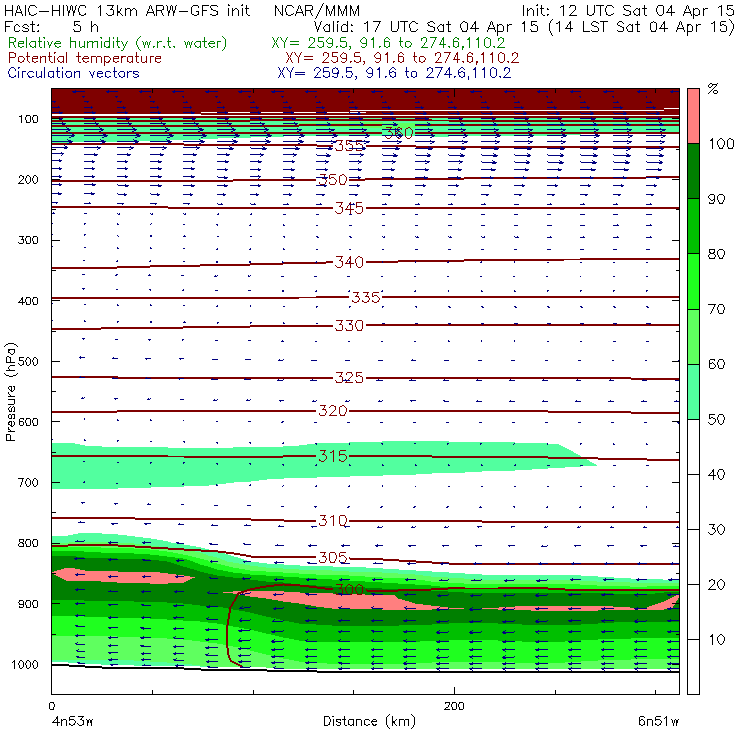Click the 1000 hPa pressure axis label
740x740 pixels.
pos(25,664)
